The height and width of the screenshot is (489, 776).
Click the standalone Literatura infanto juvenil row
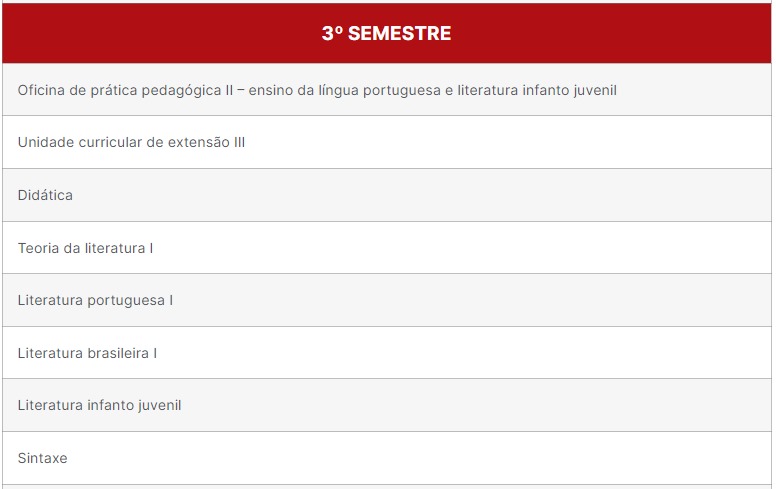point(387,405)
